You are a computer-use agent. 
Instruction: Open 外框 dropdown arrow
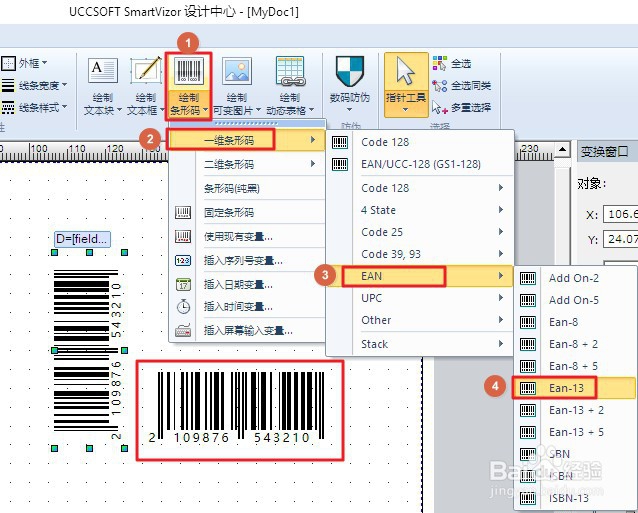click(44, 63)
